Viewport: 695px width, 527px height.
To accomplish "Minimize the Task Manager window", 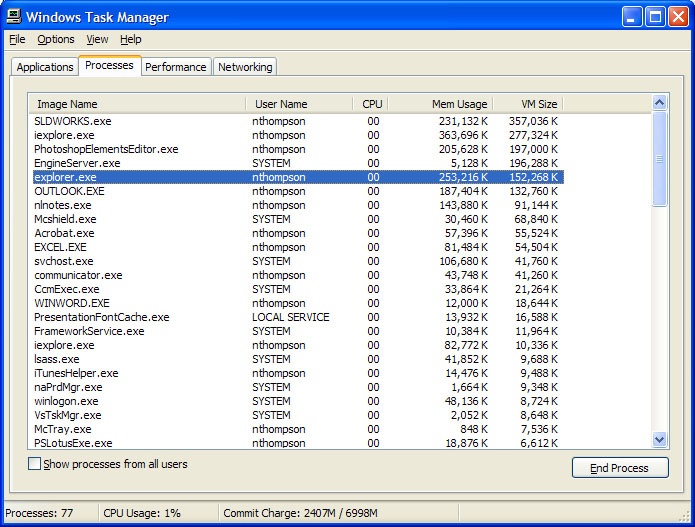I will [632, 17].
